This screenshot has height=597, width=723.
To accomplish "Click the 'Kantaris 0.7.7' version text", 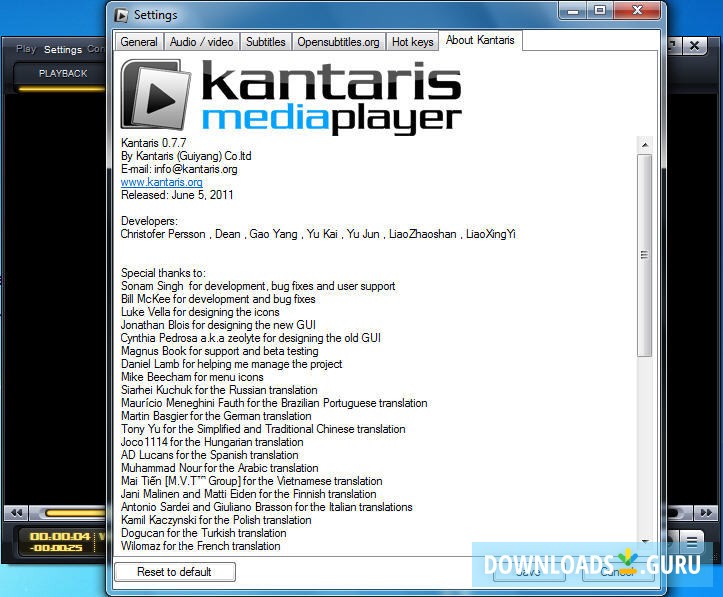I will pos(154,143).
